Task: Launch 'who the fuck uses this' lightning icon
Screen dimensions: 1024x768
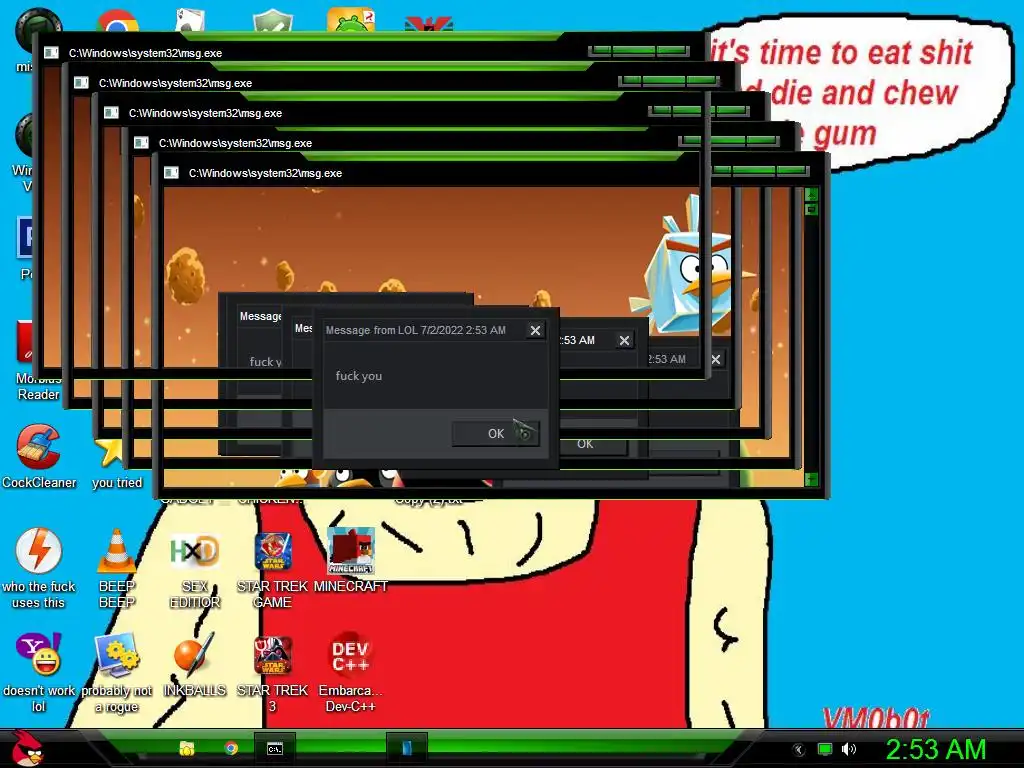Action: pos(39,568)
